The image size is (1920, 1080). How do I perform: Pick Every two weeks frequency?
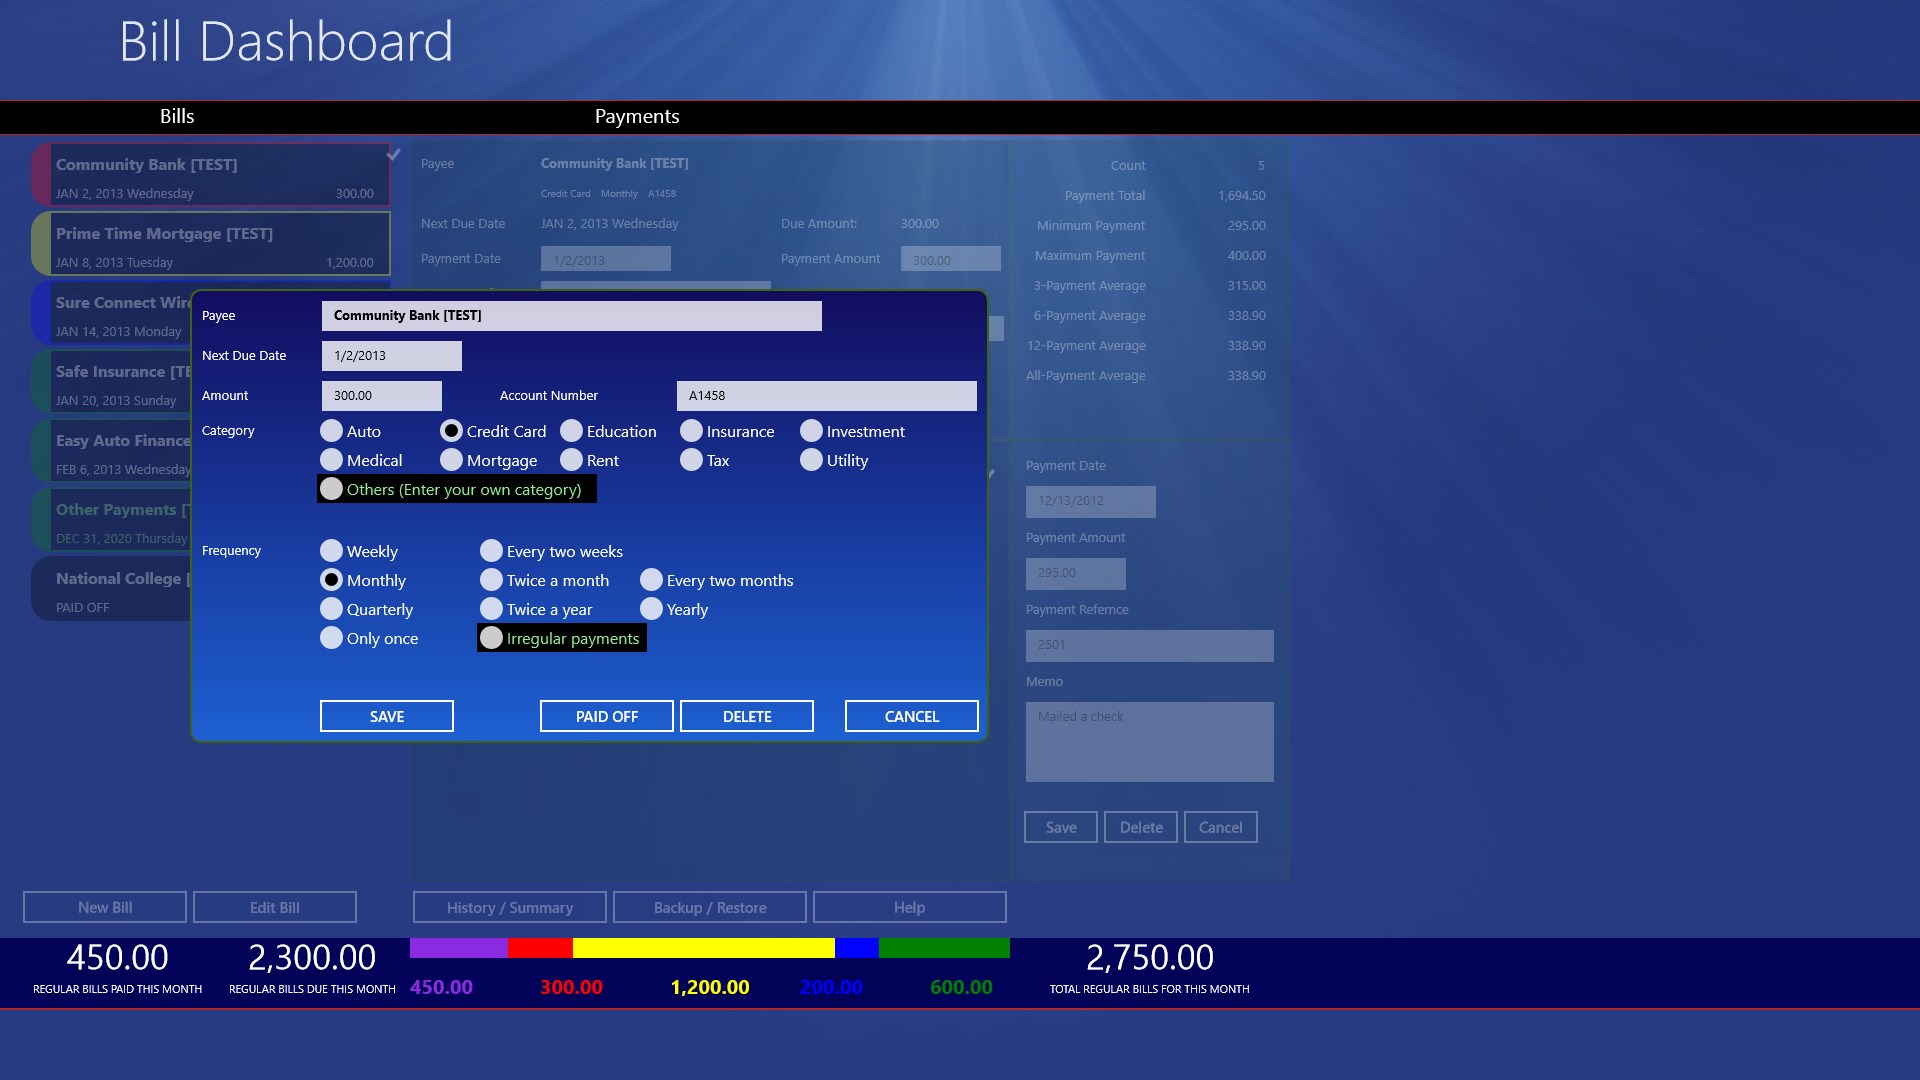[491, 551]
